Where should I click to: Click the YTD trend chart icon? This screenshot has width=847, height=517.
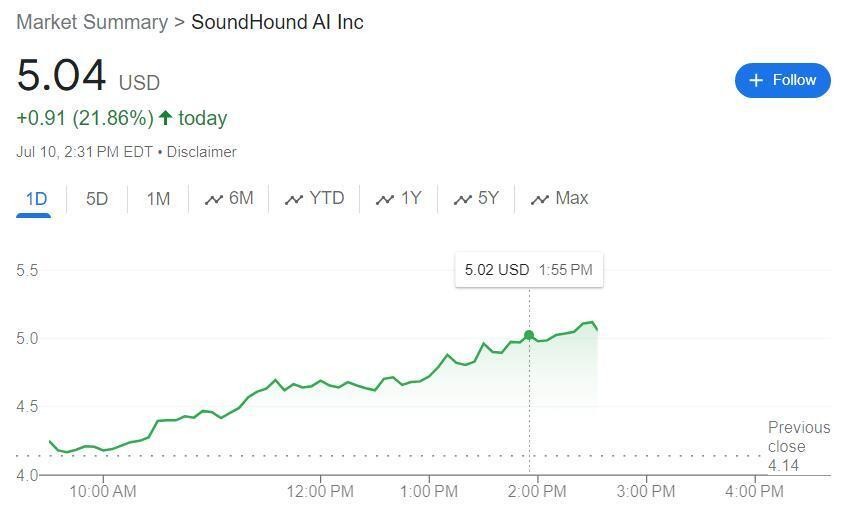click(293, 199)
